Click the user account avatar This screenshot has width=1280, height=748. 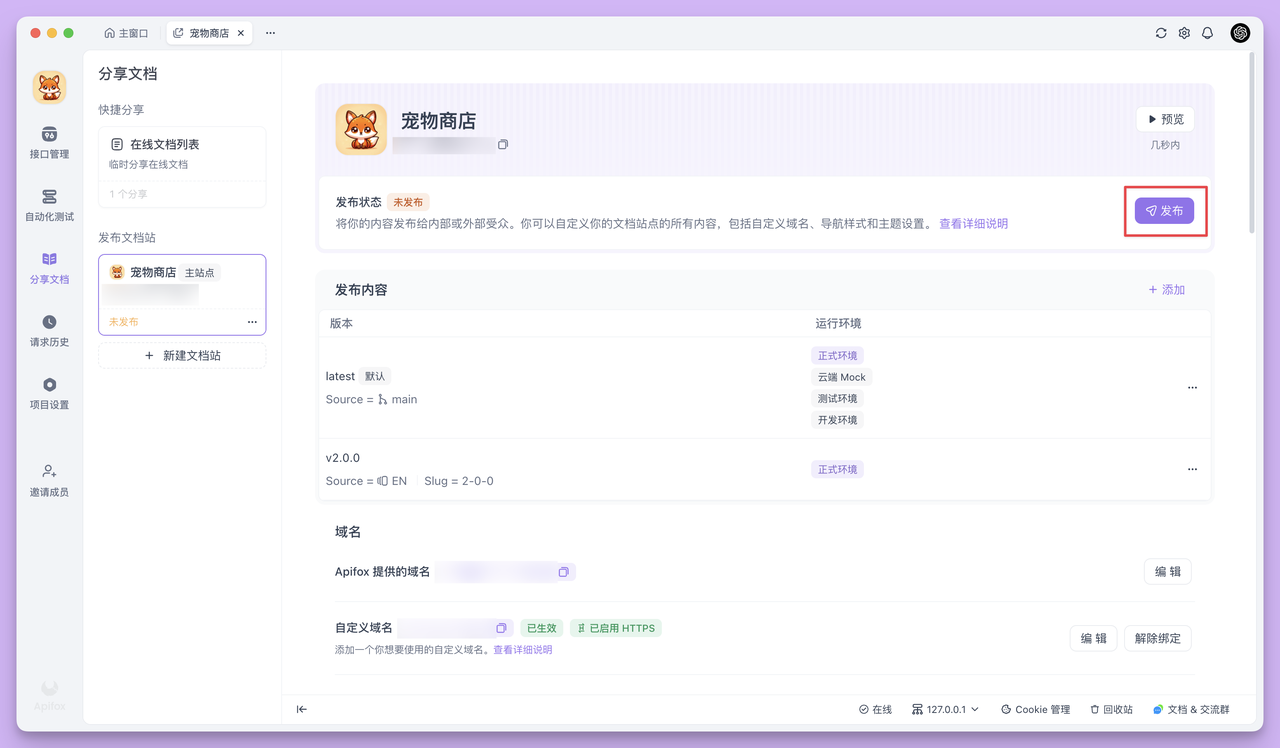[1240, 33]
